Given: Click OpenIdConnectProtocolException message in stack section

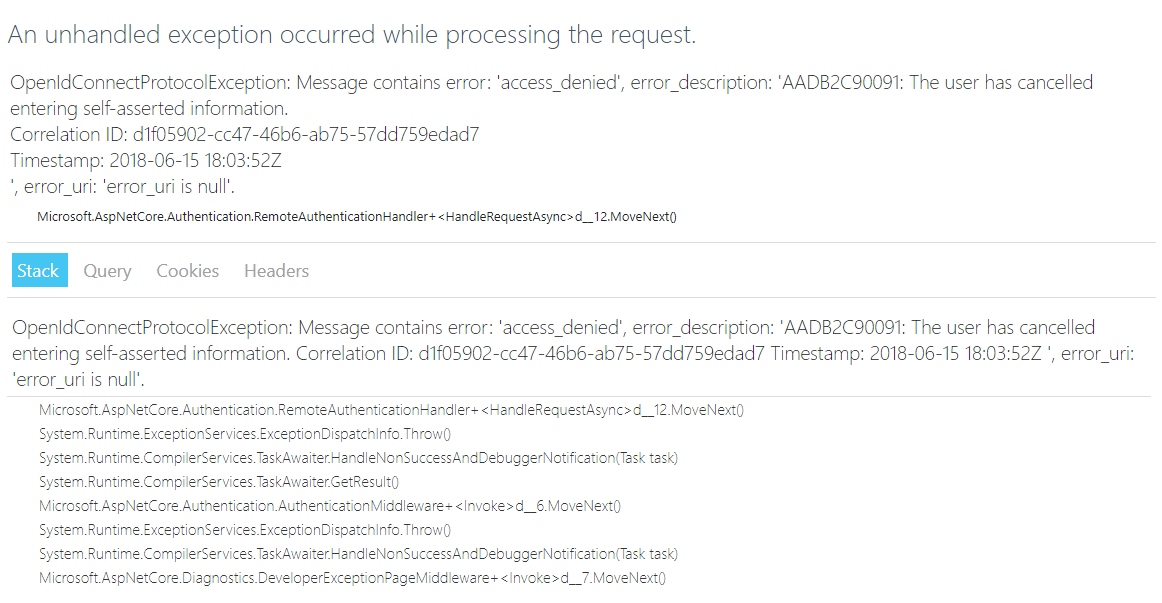Looking at the screenshot, I should coord(573,353).
